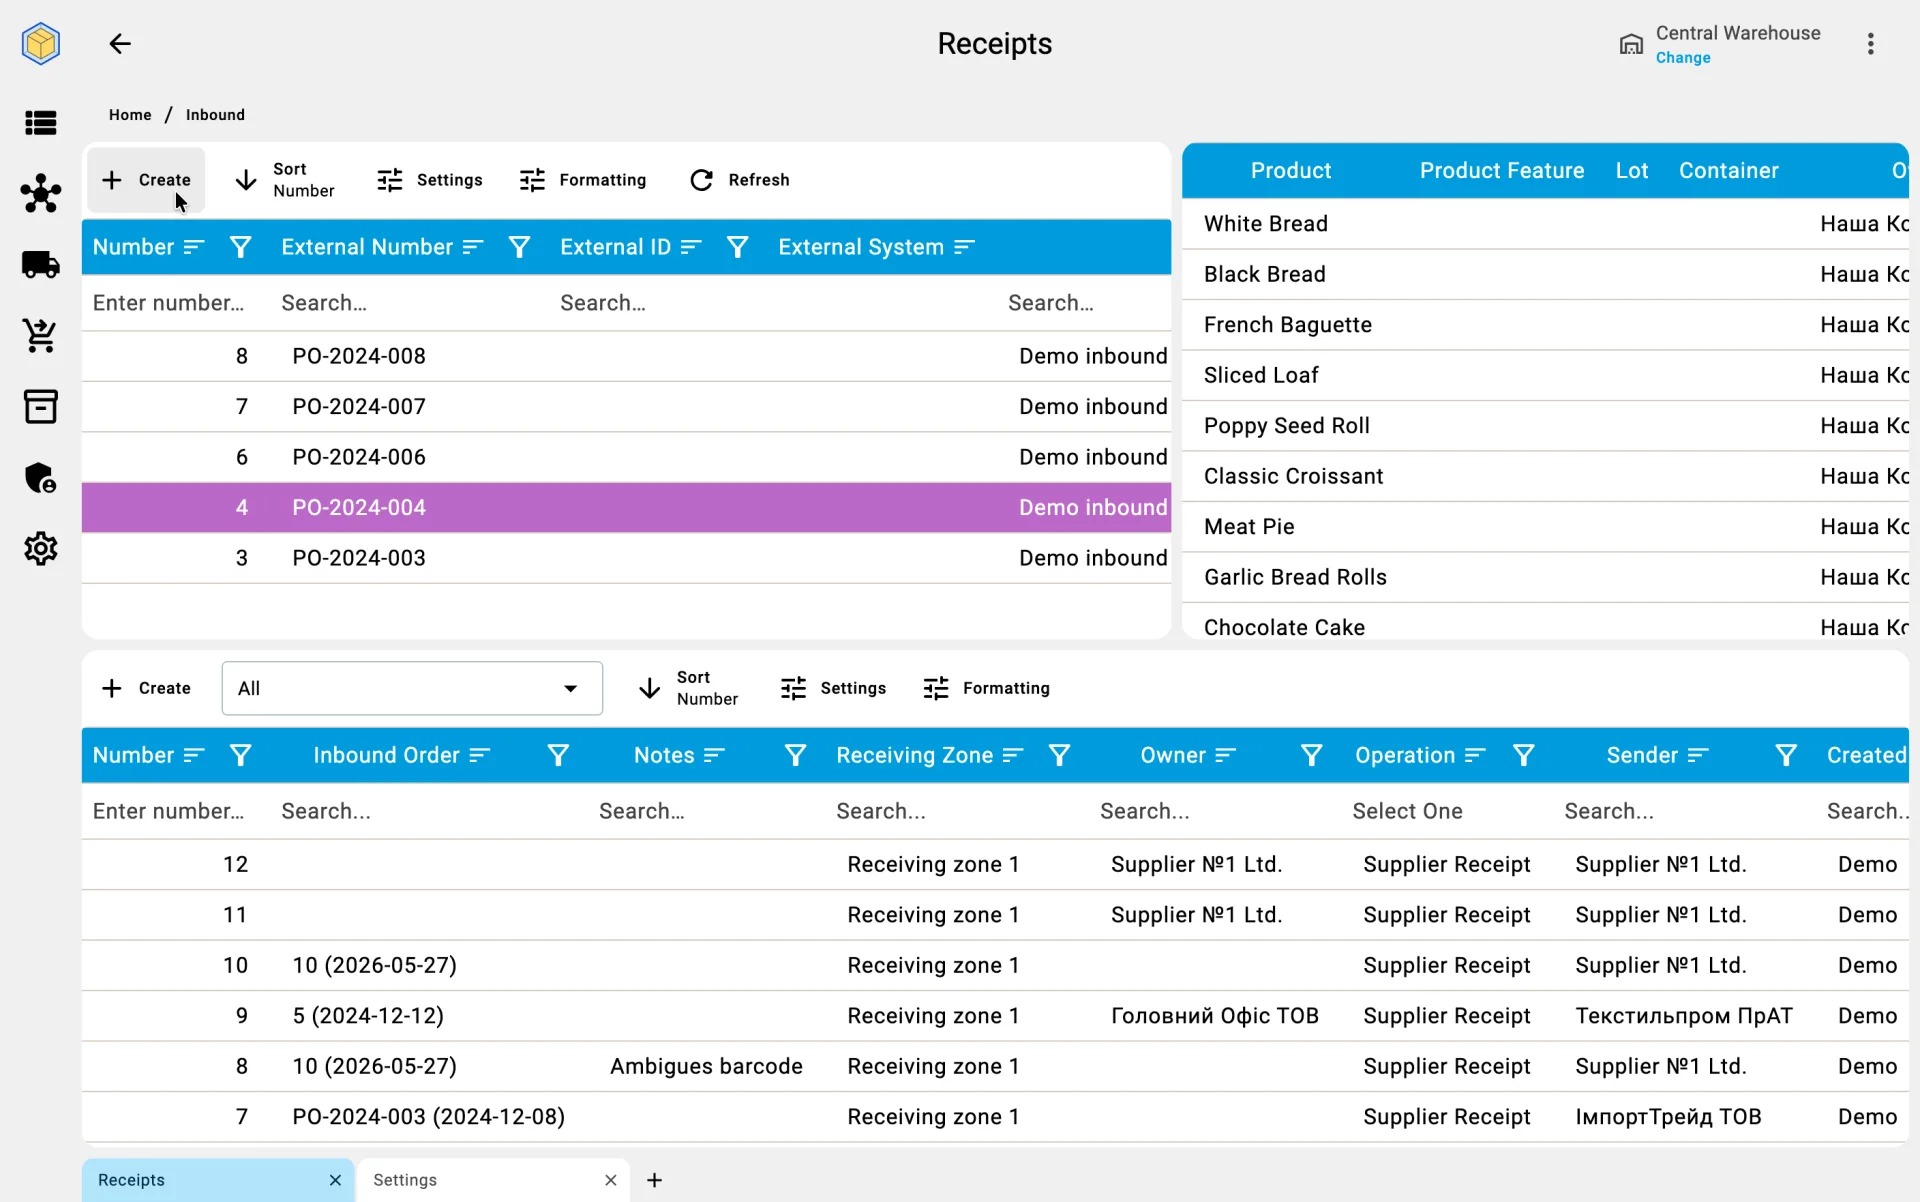Screen dimensions: 1920x1202
Task: Sort the Receiving Zone column
Action: [1013, 755]
